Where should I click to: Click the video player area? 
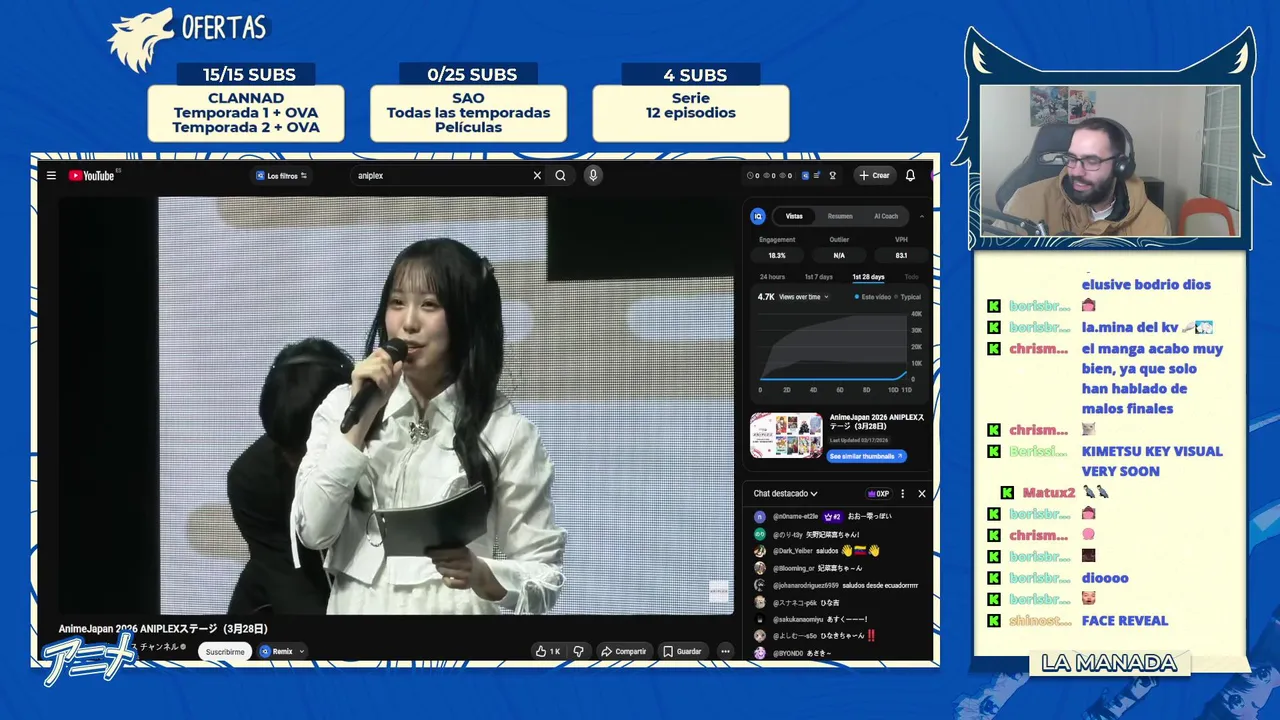pyautogui.click(x=396, y=405)
